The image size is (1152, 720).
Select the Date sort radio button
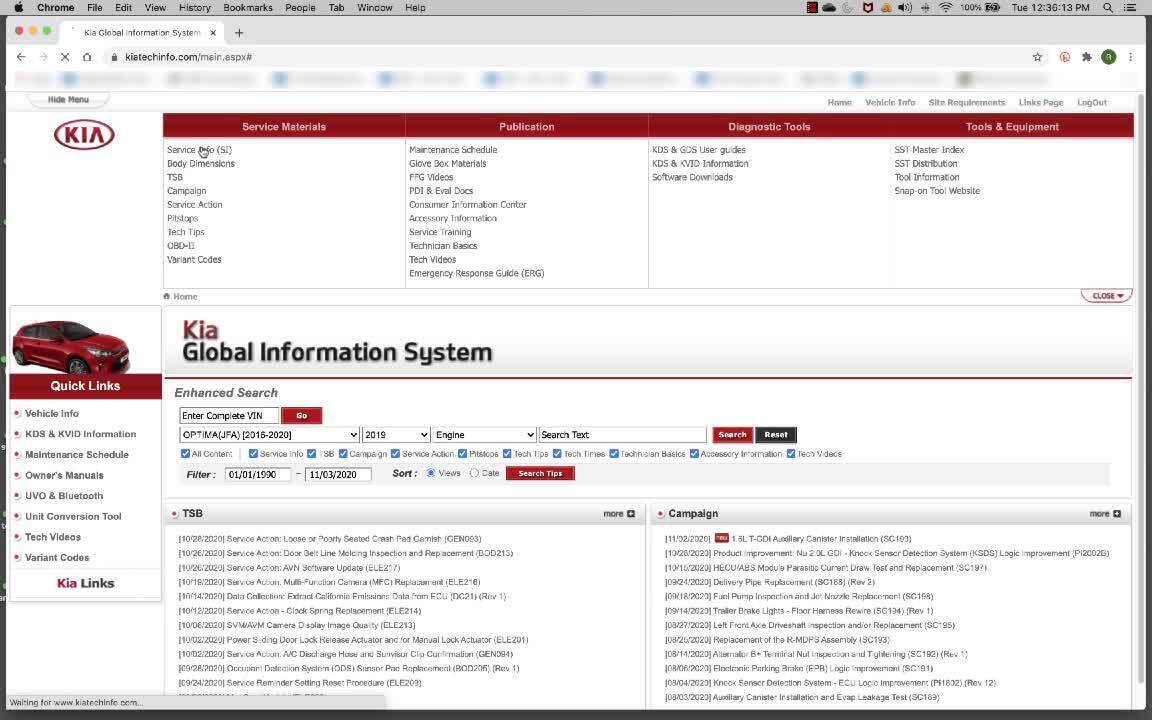(x=474, y=473)
